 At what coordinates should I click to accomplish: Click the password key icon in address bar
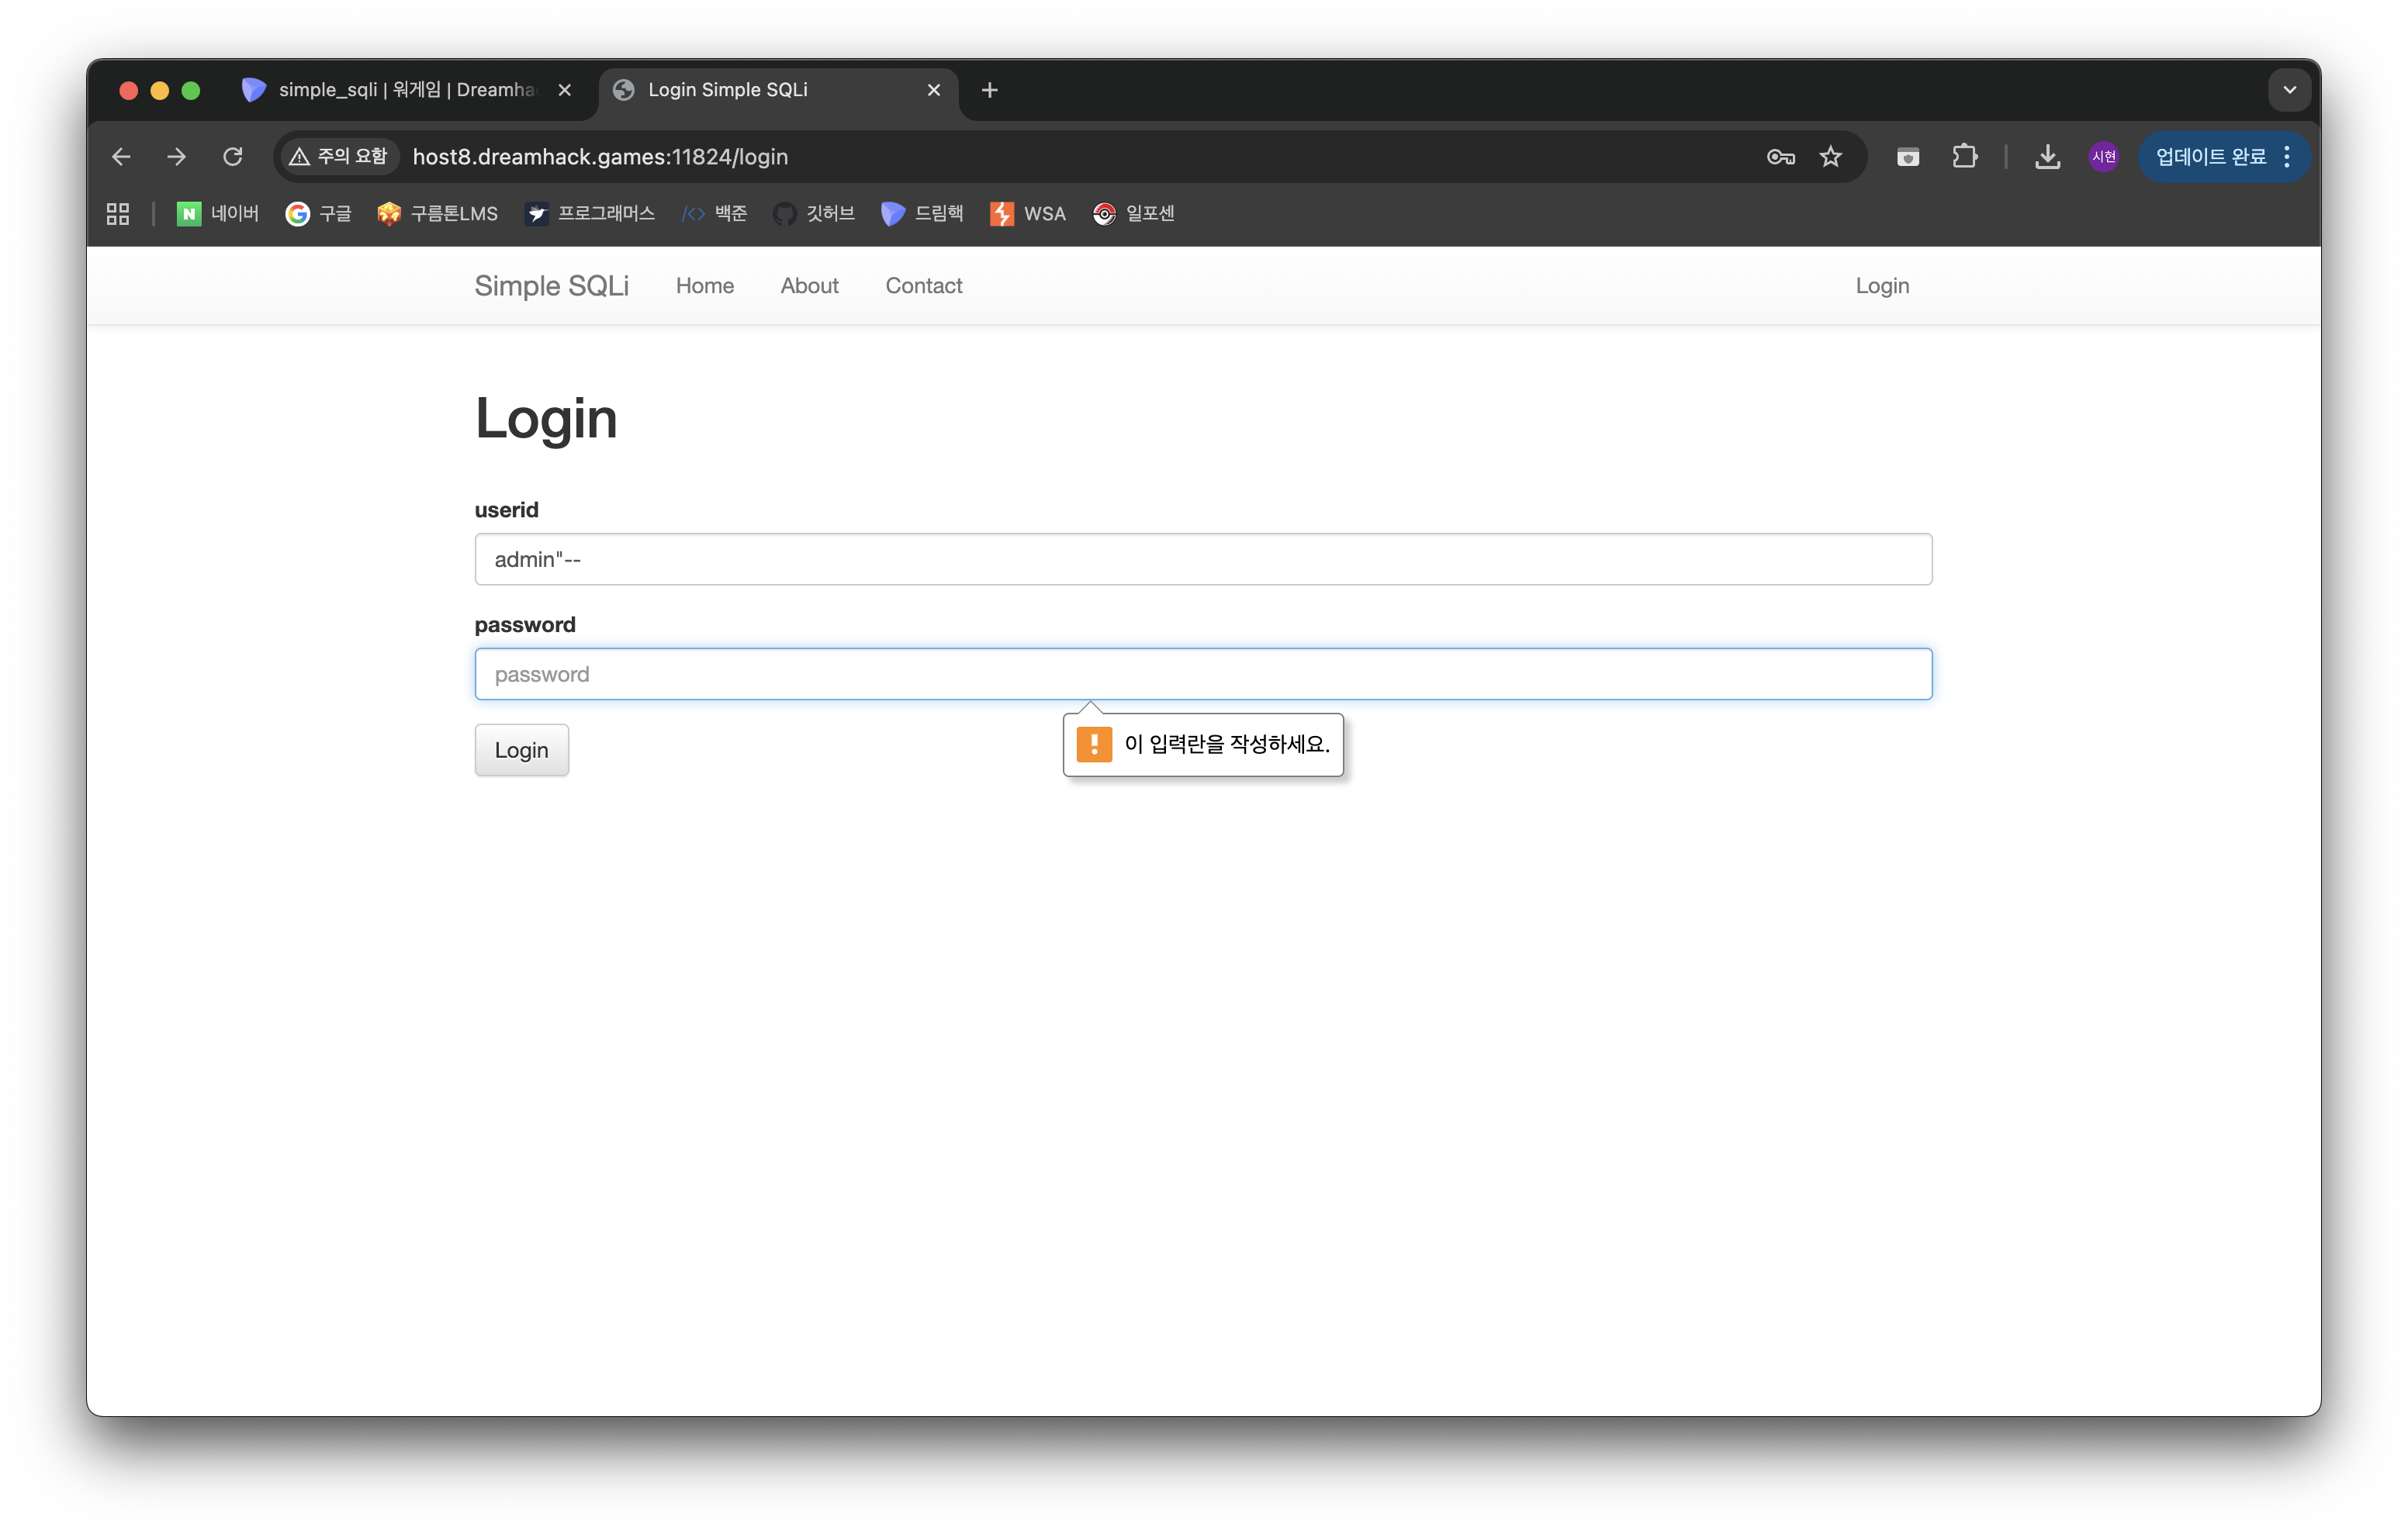click(x=1780, y=157)
